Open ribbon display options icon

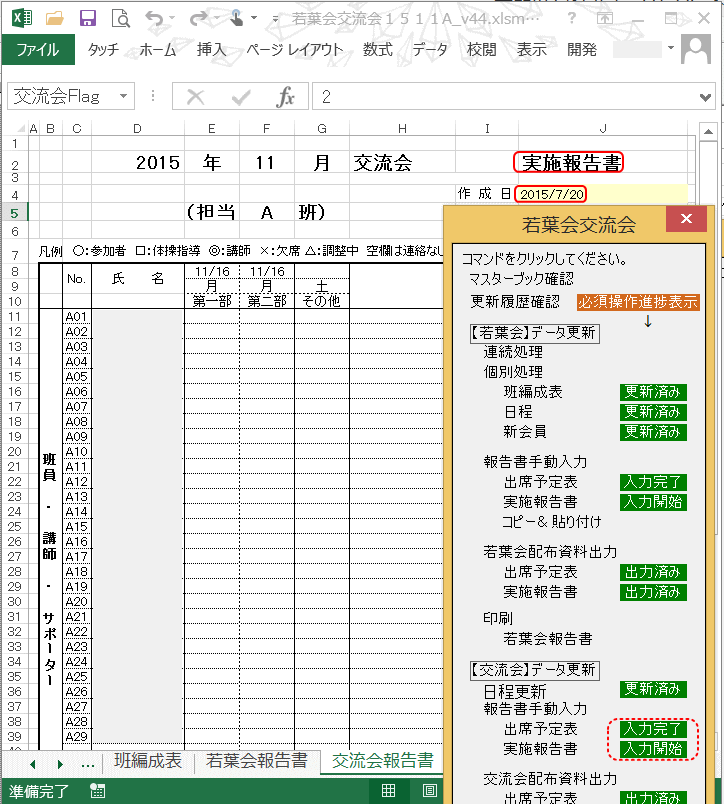(605, 18)
